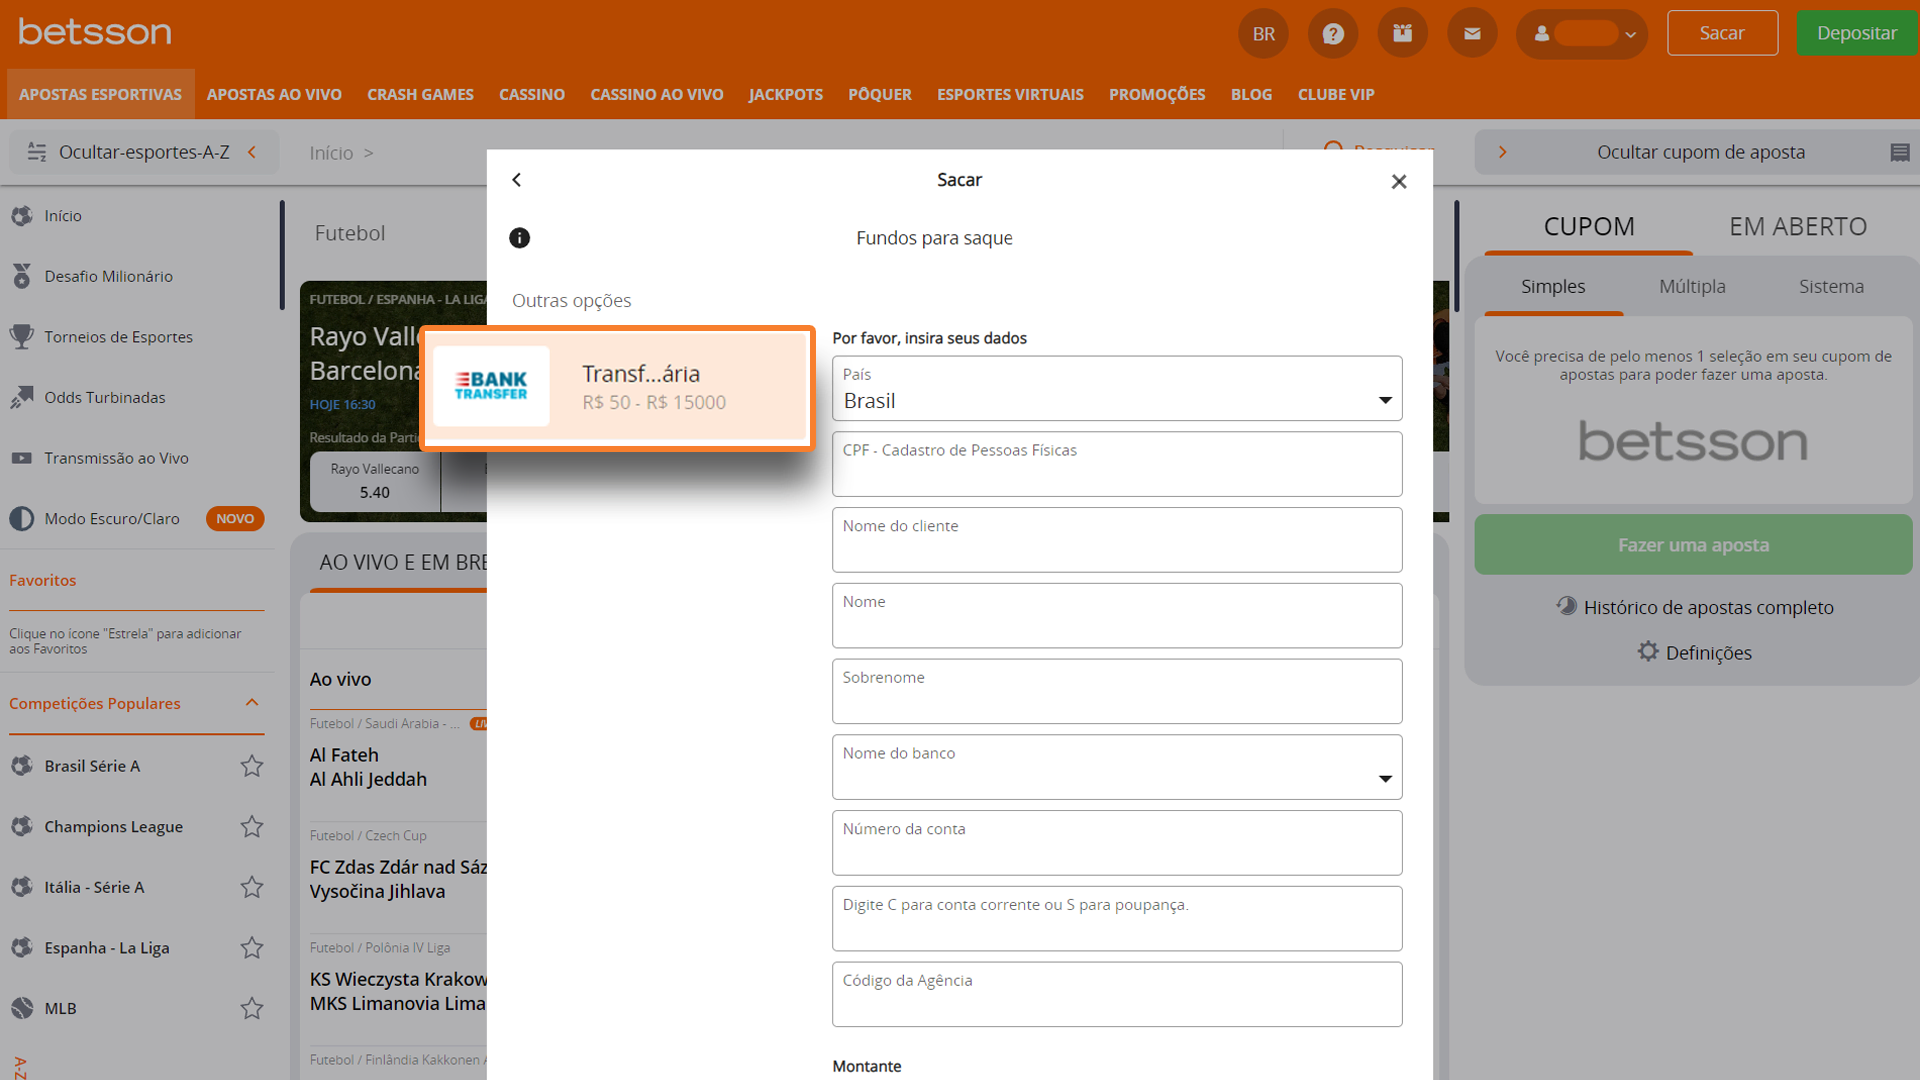
Task: Open Início in the sidebar
Action: (63, 216)
